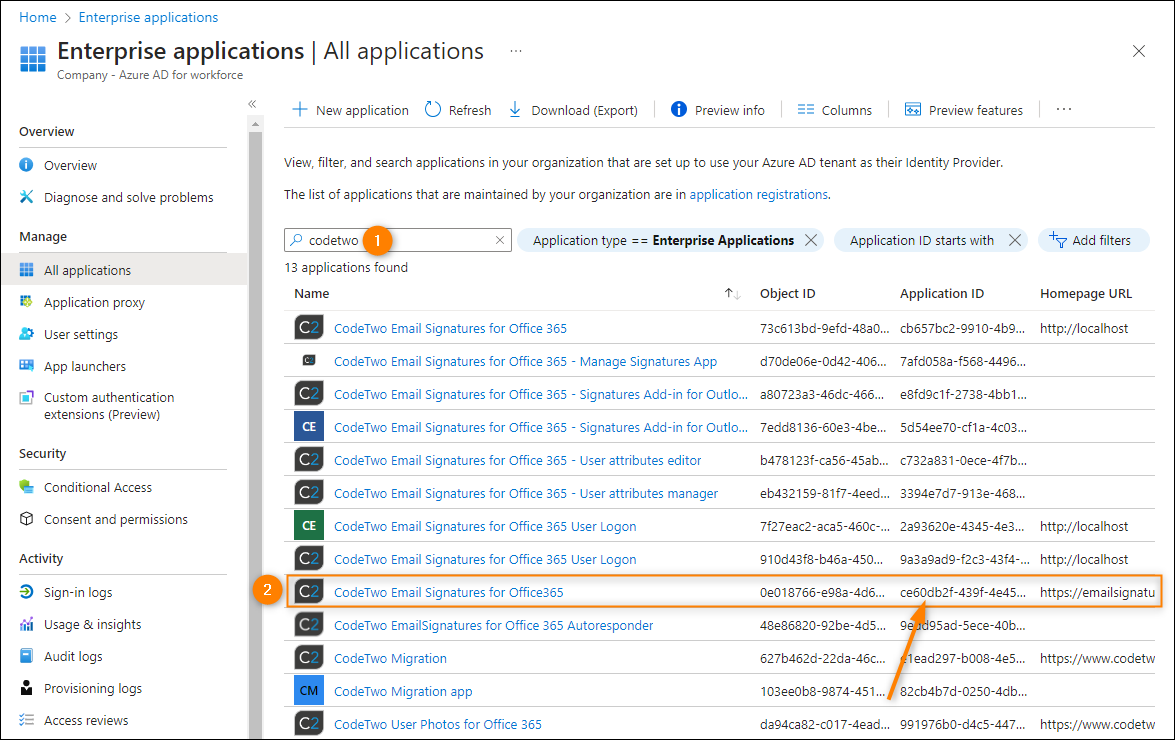This screenshot has width=1175, height=740.
Task: Open Diagnose and solve problems
Action: click(x=128, y=198)
